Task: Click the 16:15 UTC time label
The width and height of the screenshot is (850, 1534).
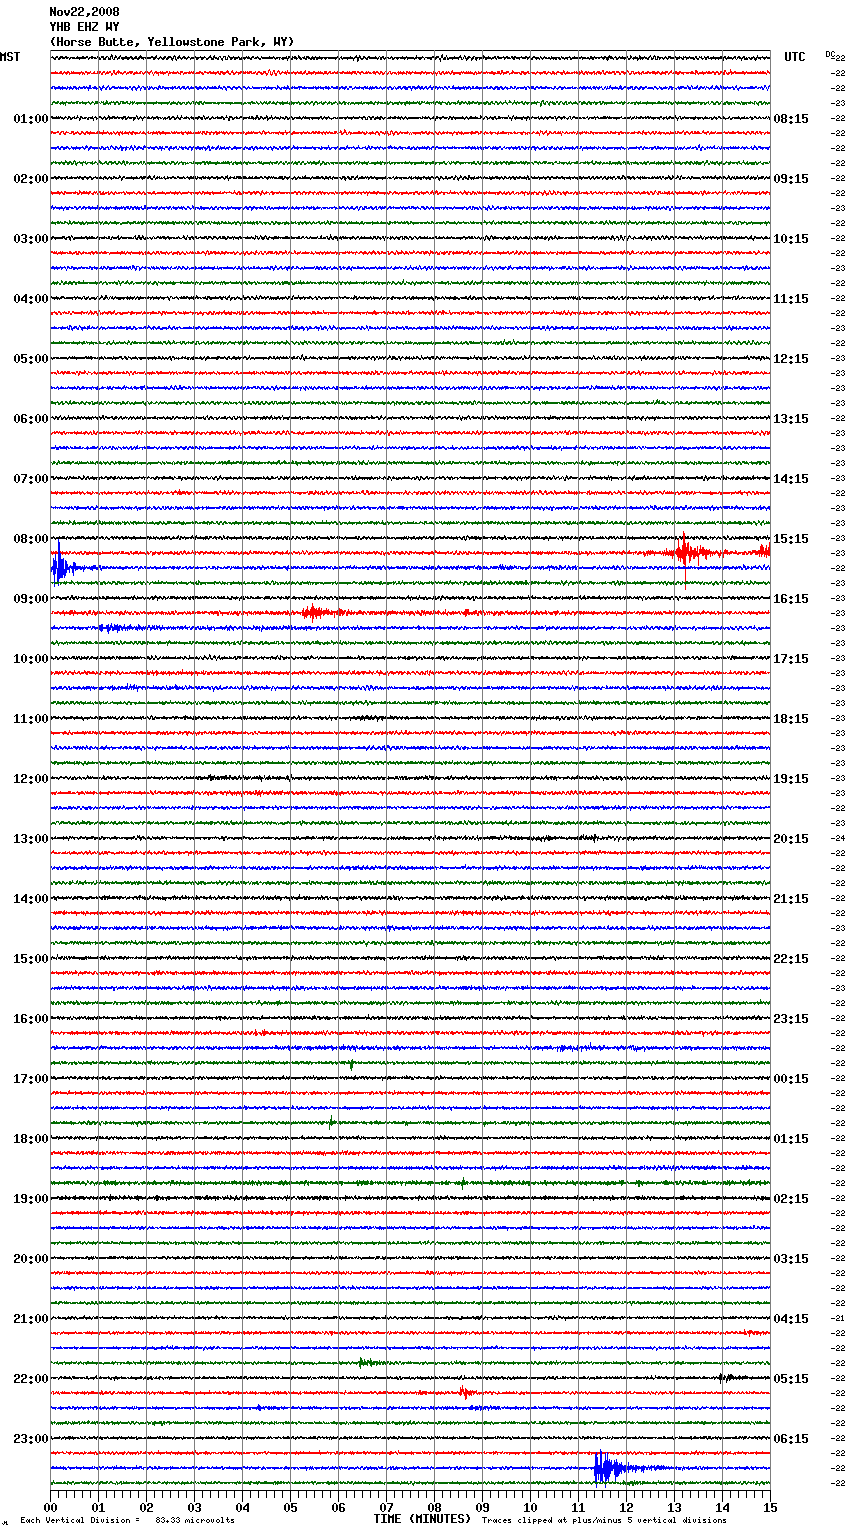Action: (x=791, y=599)
